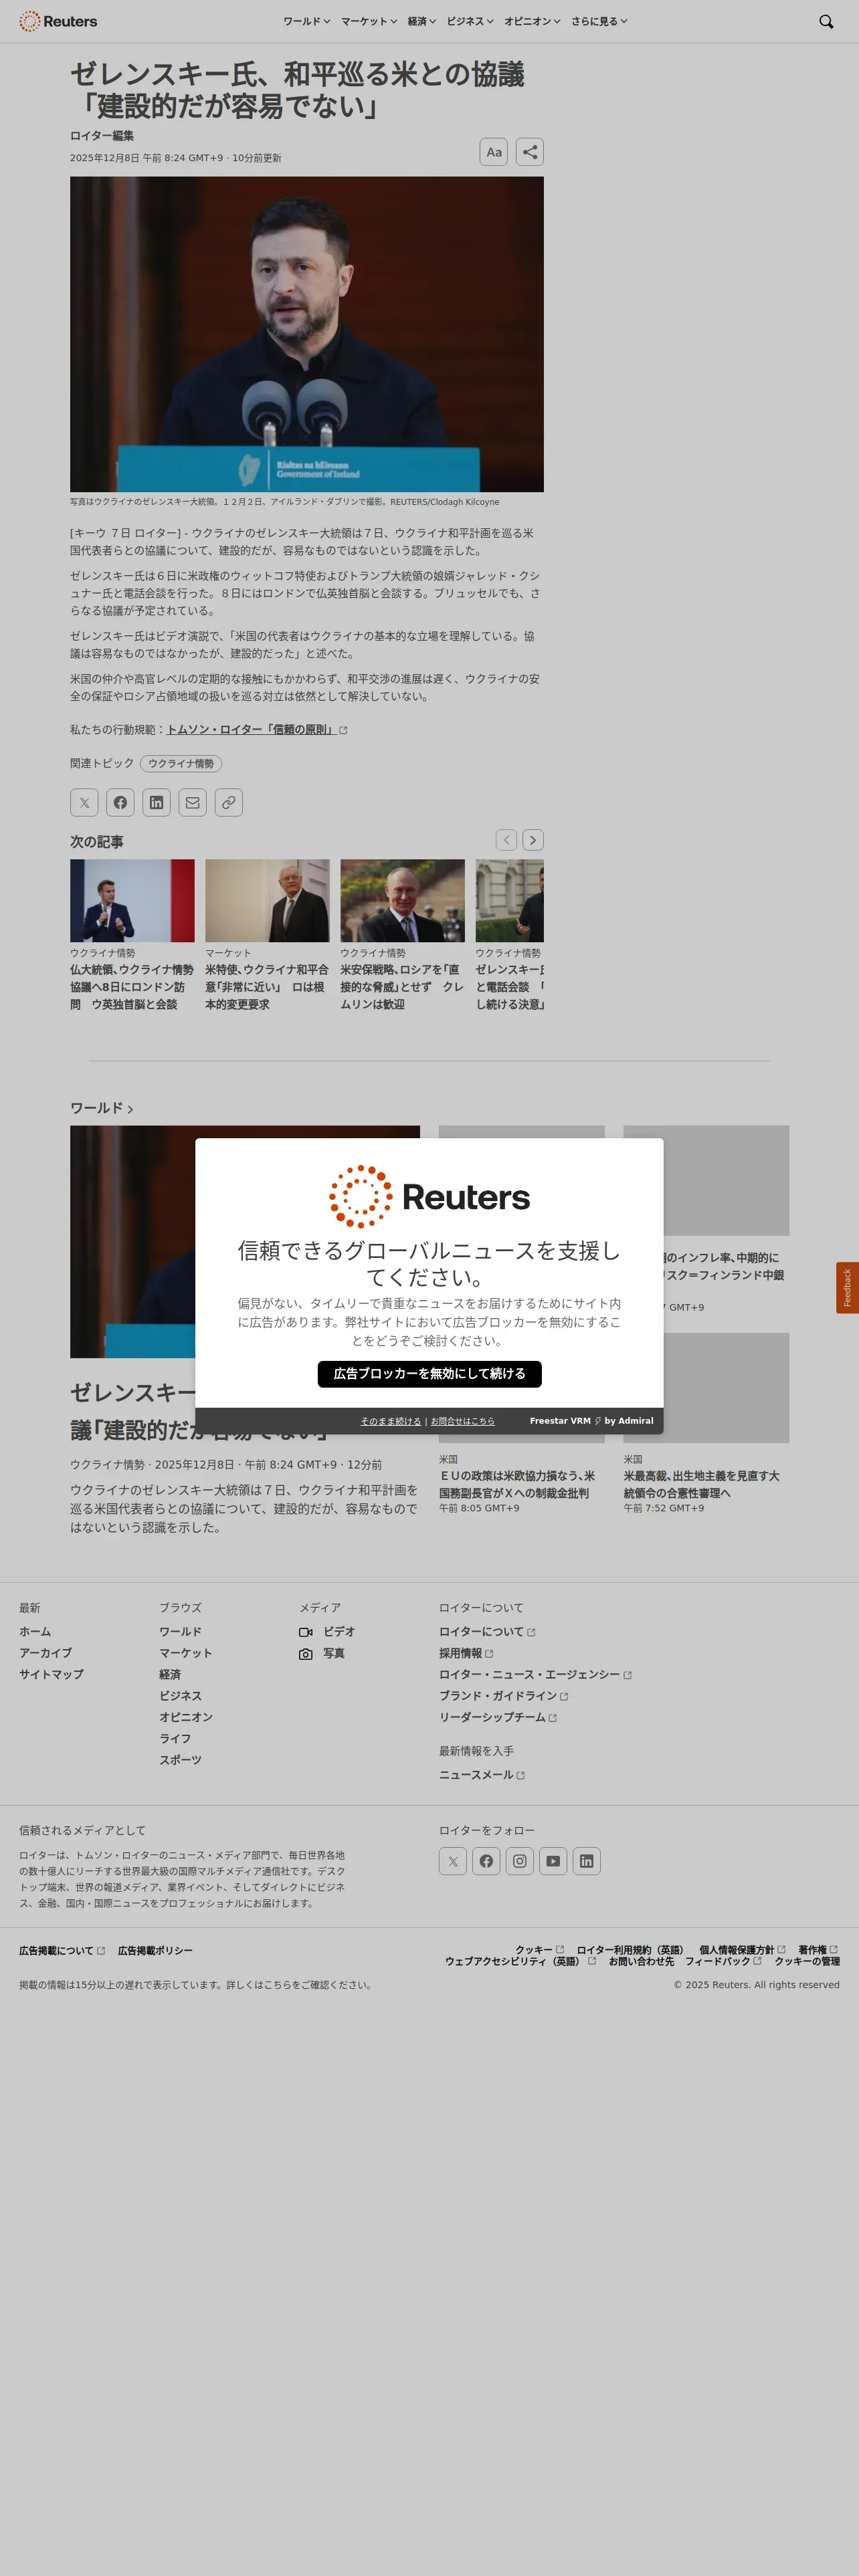Expand the オピニオン menu in header
859x2576 pixels.
(x=532, y=21)
